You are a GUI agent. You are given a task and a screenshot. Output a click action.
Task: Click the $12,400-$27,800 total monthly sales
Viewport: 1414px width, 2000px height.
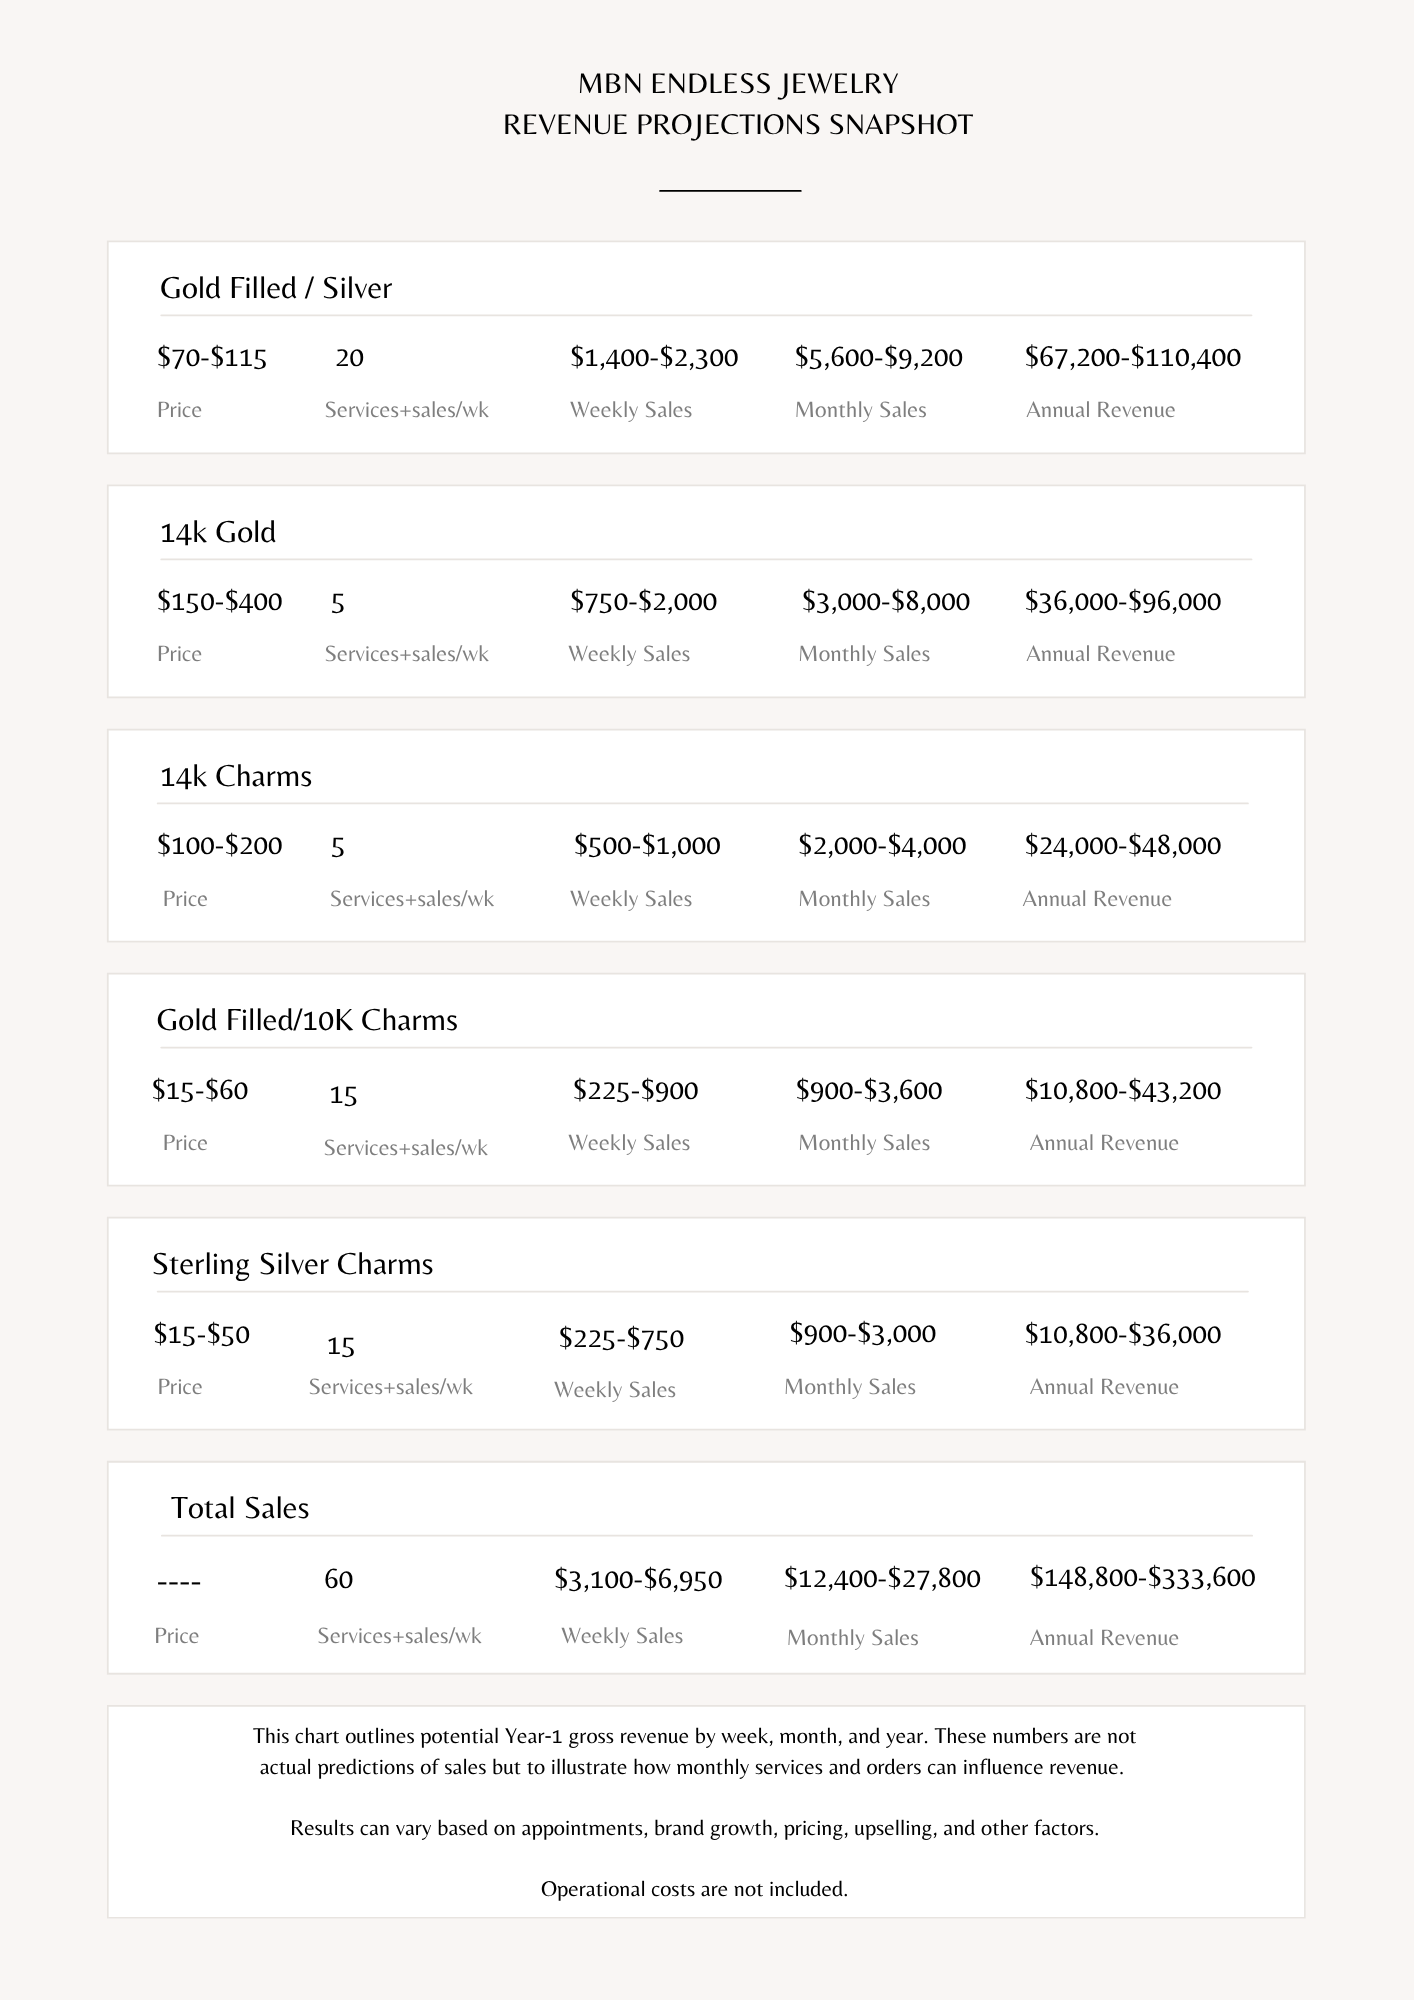click(882, 1578)
